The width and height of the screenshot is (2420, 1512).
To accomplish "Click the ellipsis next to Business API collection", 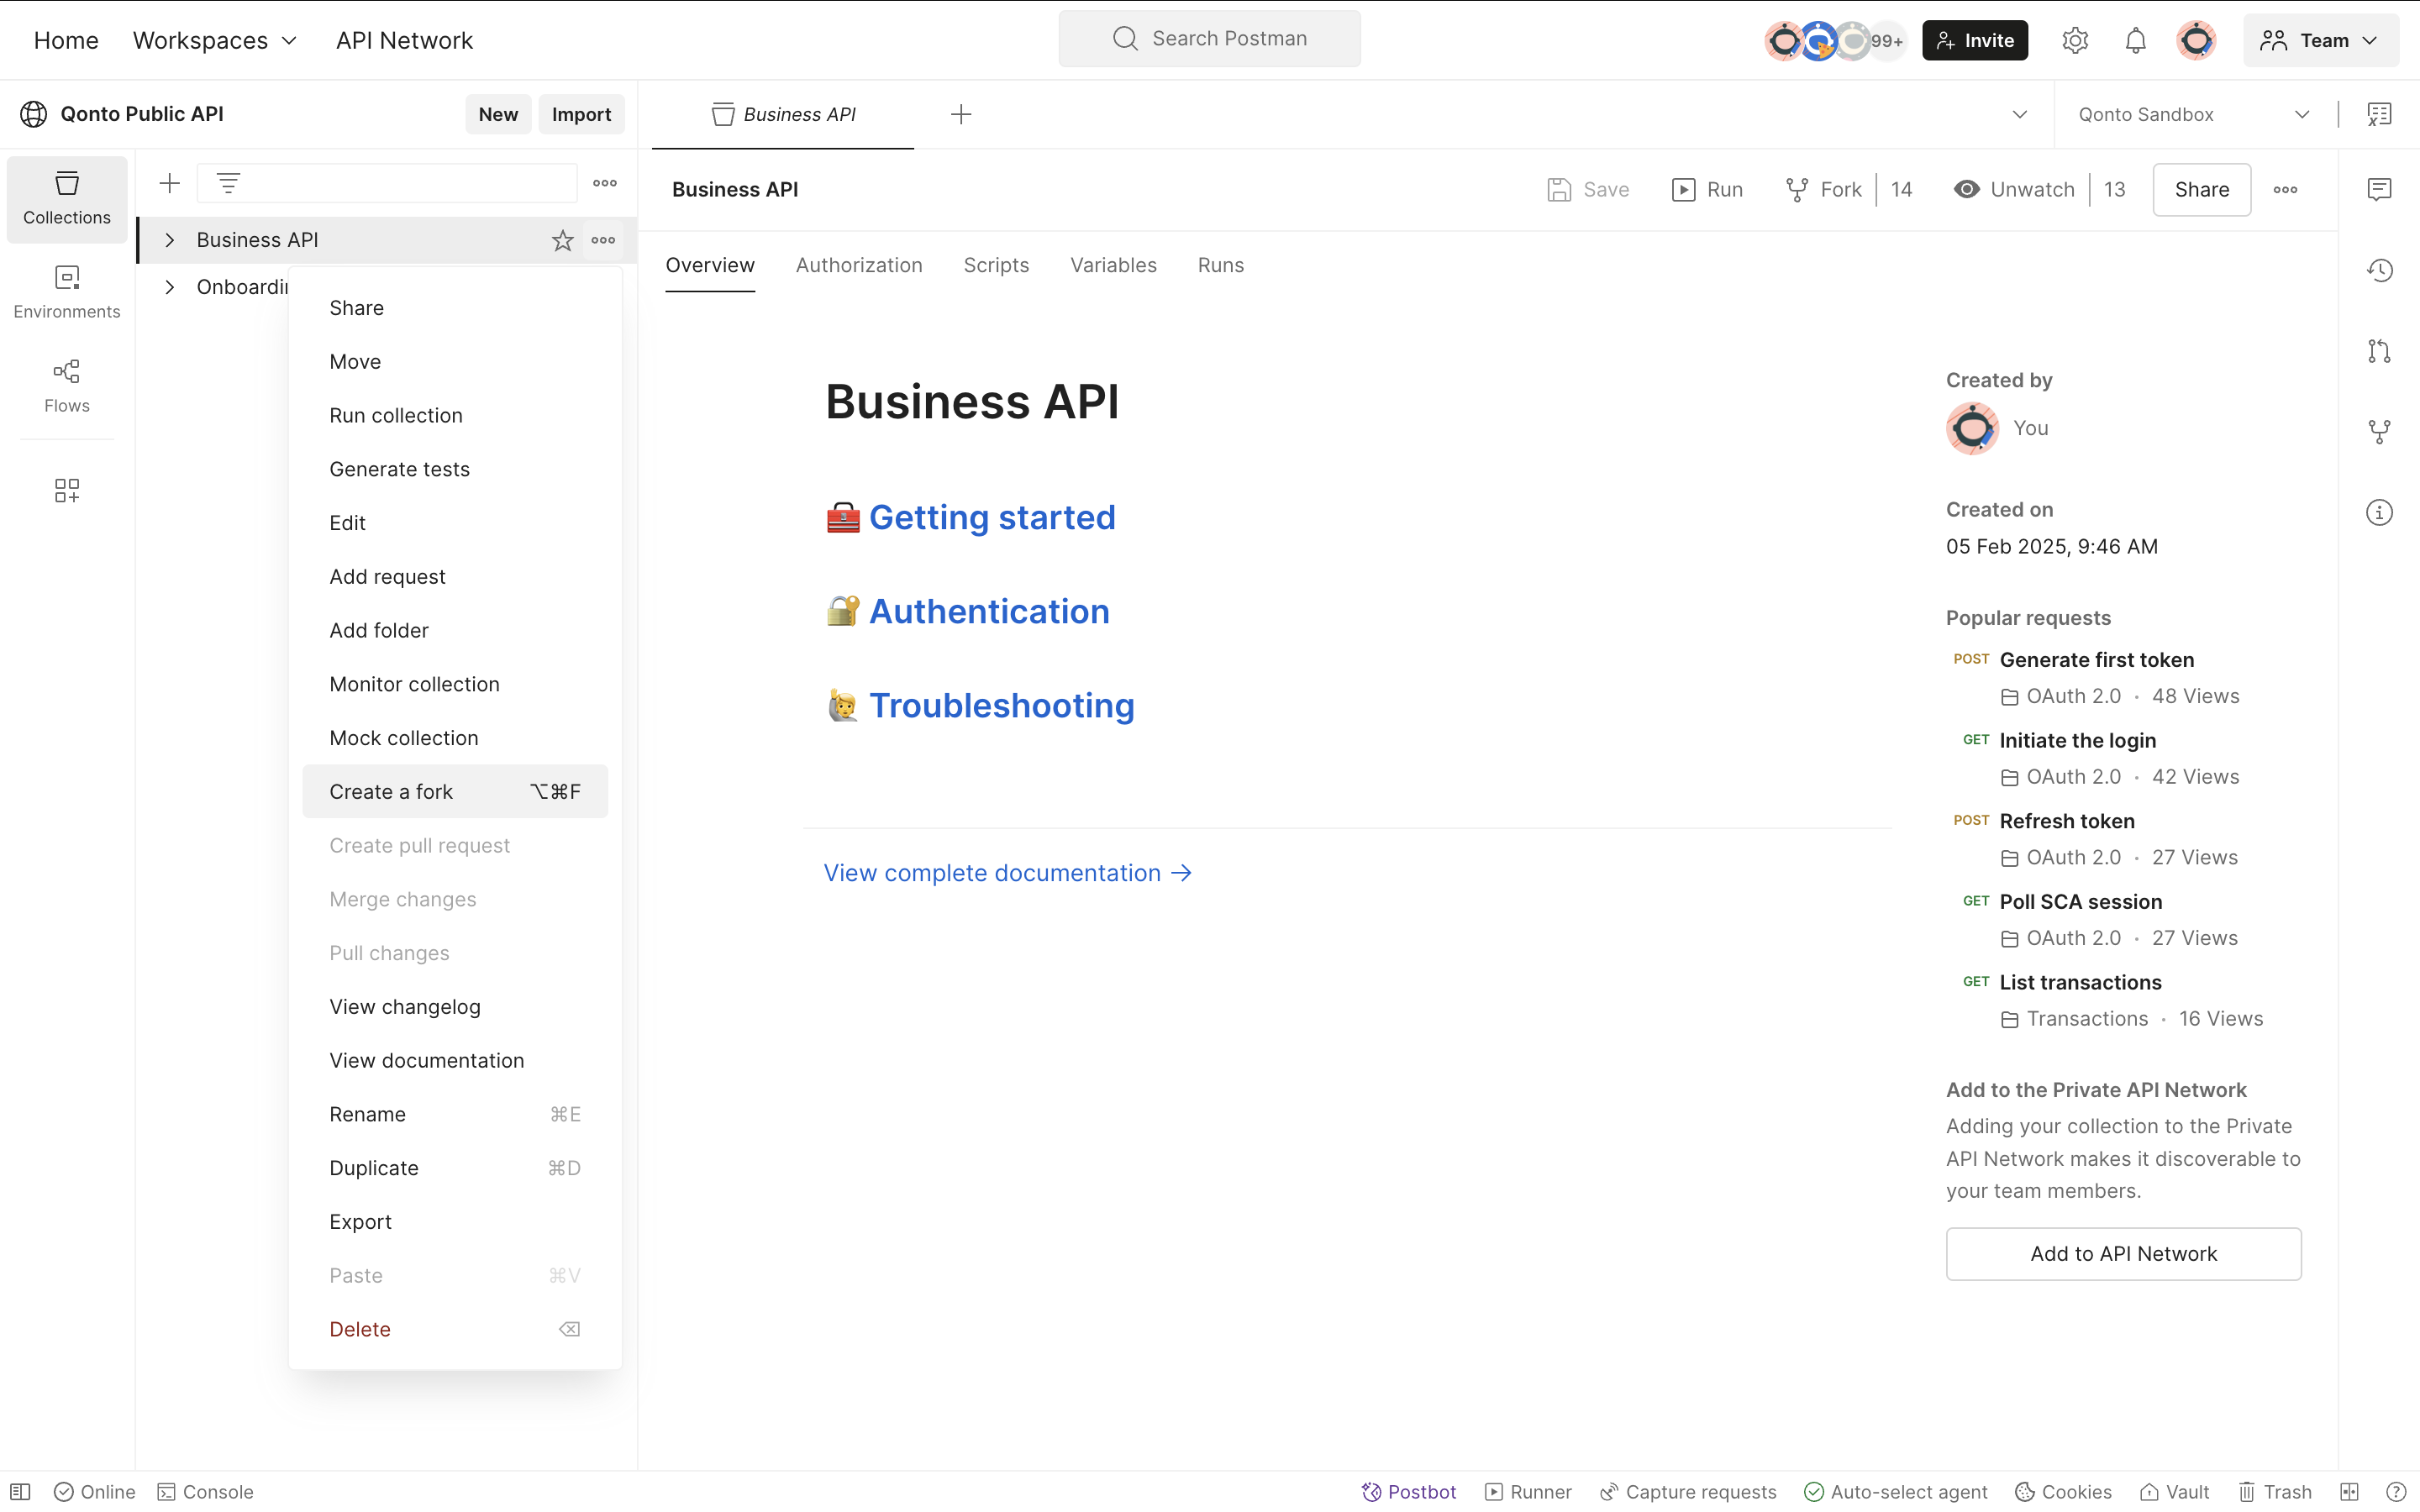I will pyautogui.click(x=603, y=240).
